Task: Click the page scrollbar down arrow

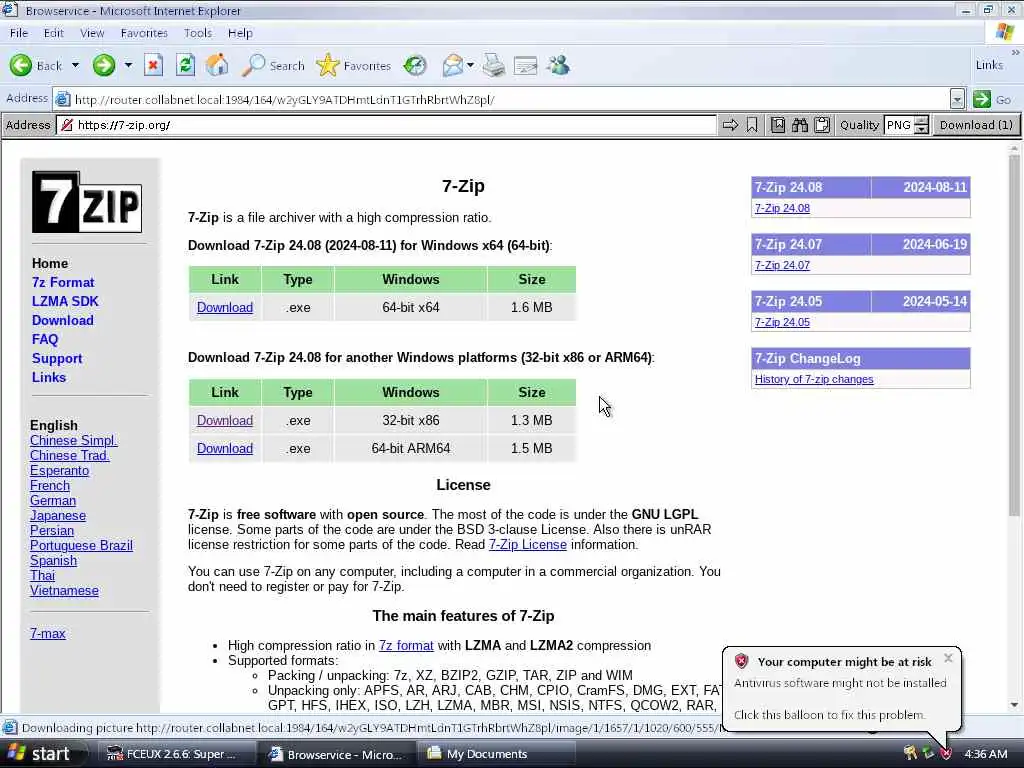Action: tap(1014, 705)
